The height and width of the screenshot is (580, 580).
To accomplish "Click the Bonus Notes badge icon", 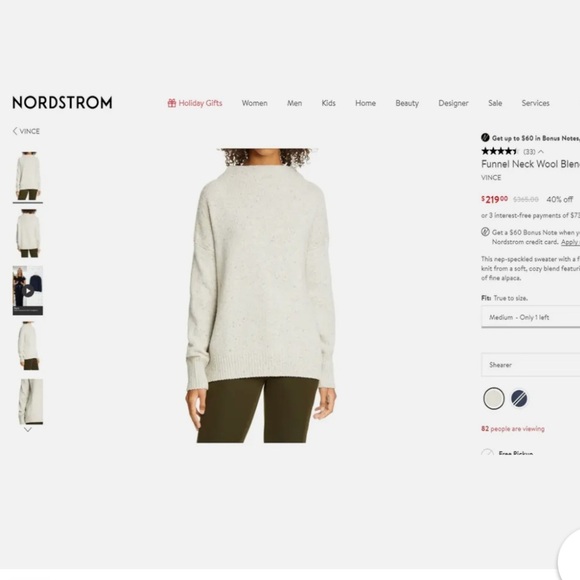I will point(485,138).
